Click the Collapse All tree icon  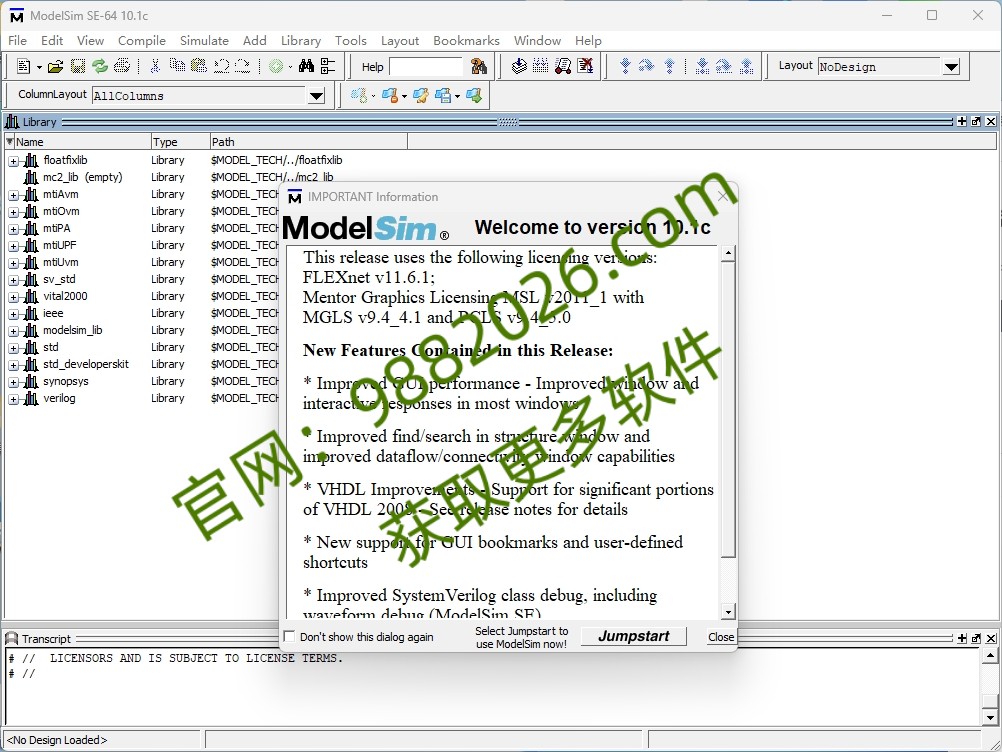tap(328, 66)
